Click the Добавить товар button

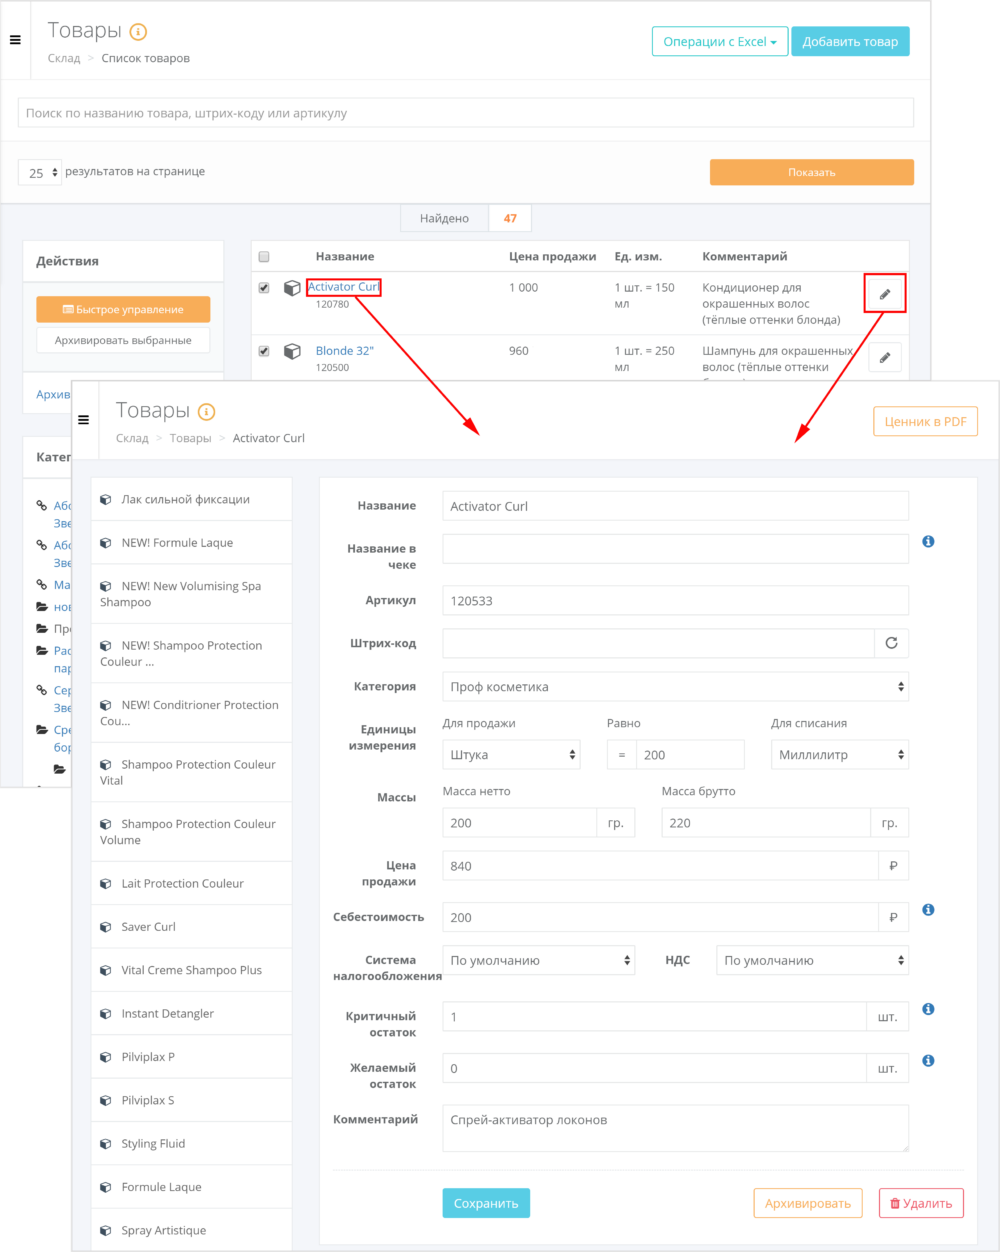[x=850, y=42]
